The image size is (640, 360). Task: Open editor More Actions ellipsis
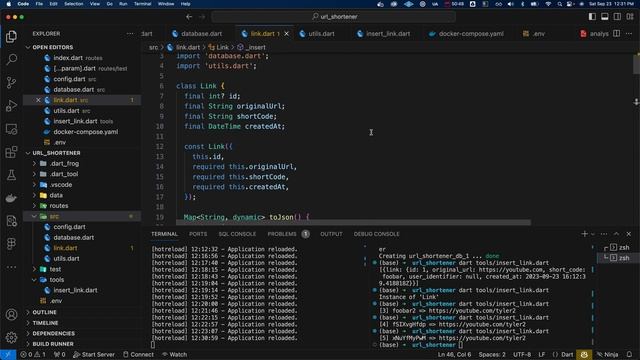[629, 33]
